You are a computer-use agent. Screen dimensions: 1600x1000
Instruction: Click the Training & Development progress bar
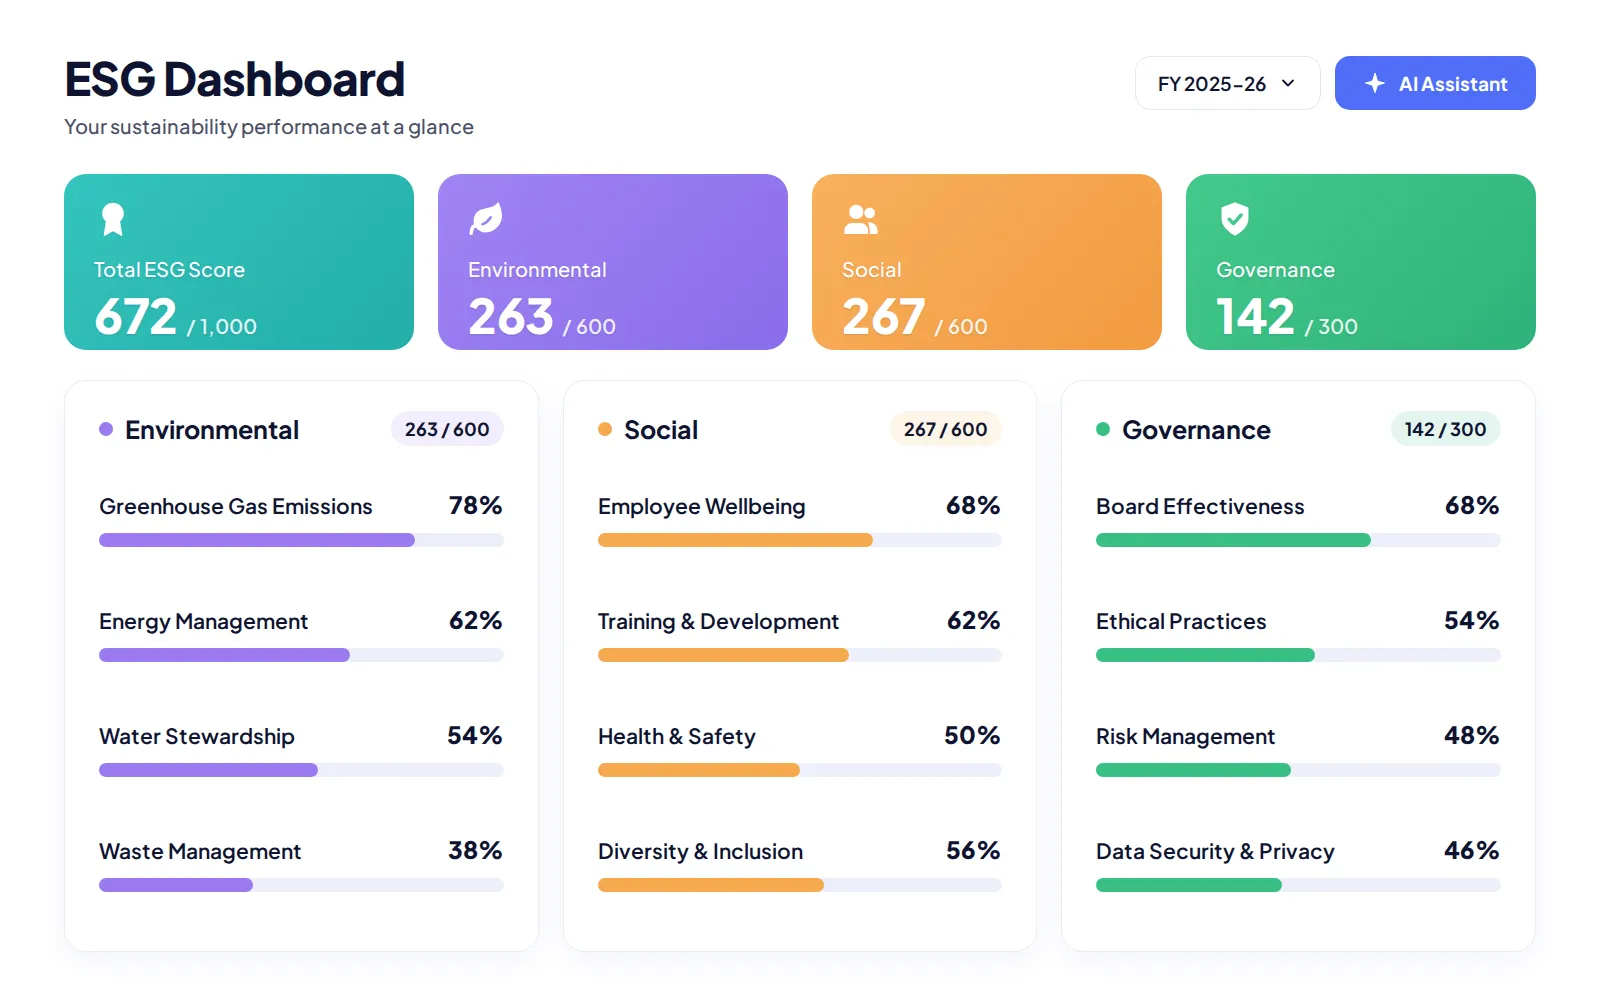tap(799, 655)
